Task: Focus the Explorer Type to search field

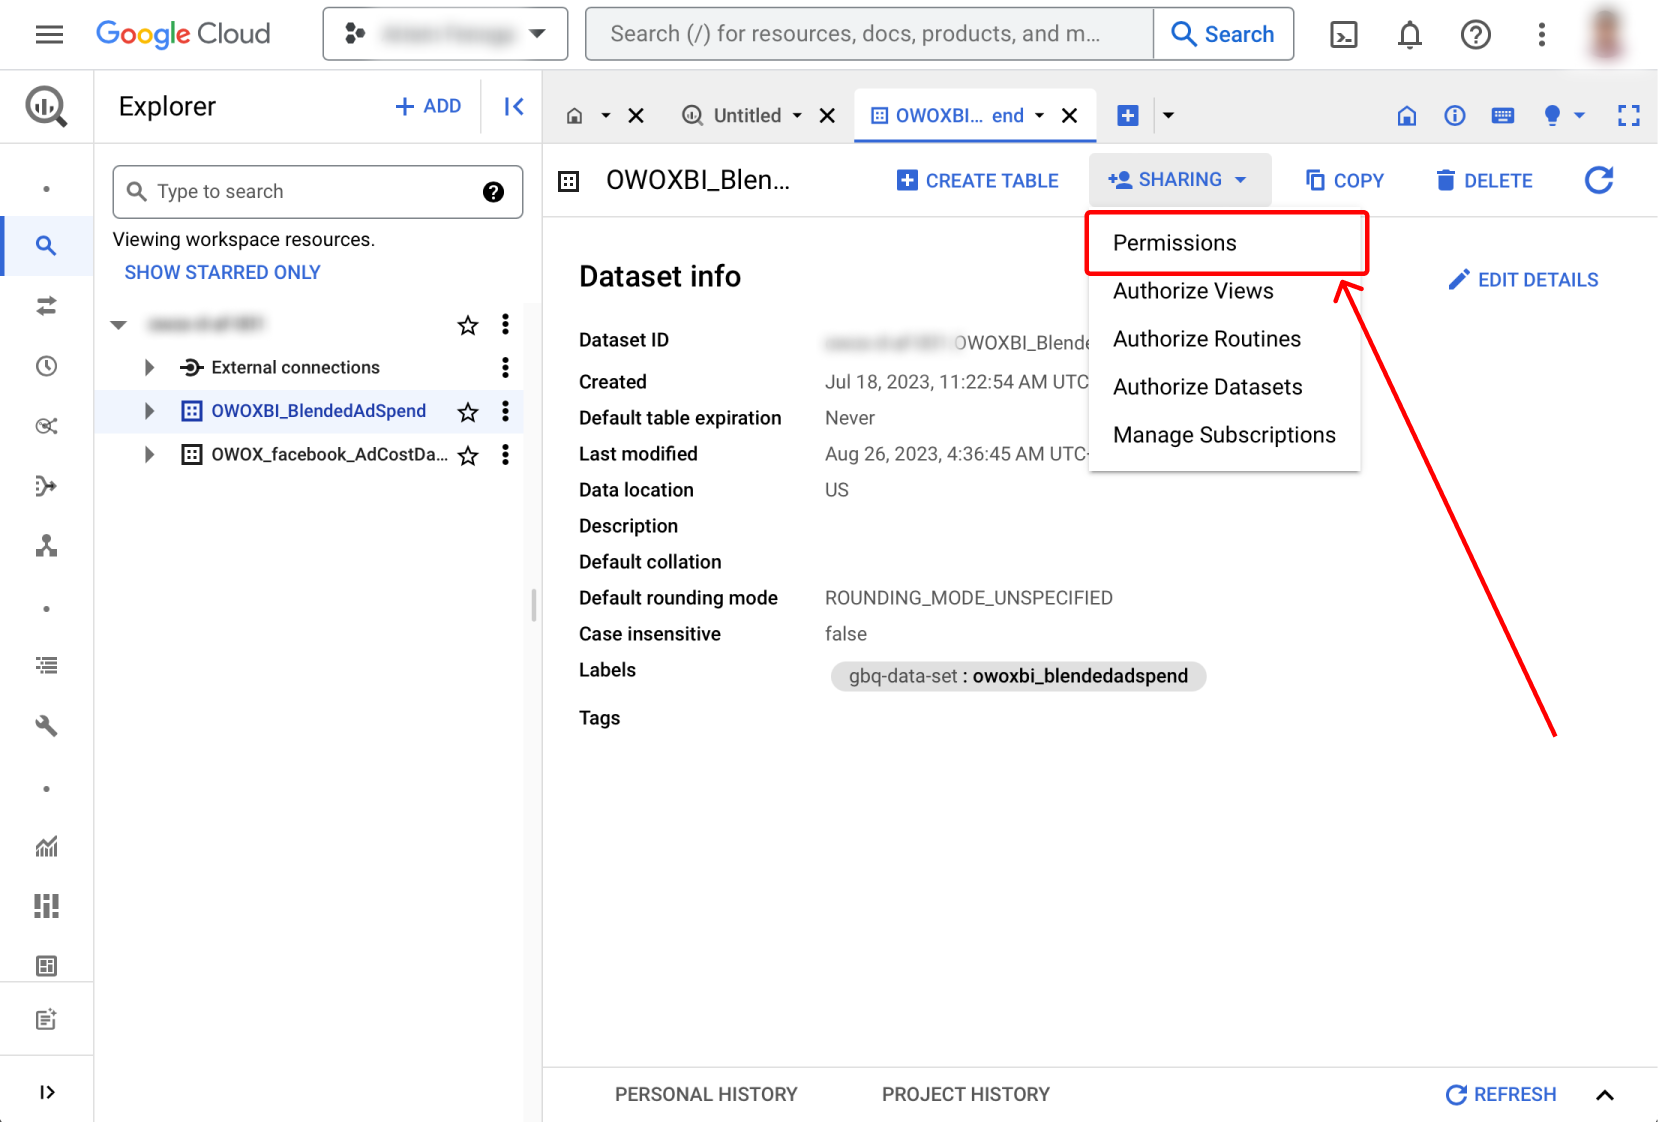Action: tap(318, 192)
